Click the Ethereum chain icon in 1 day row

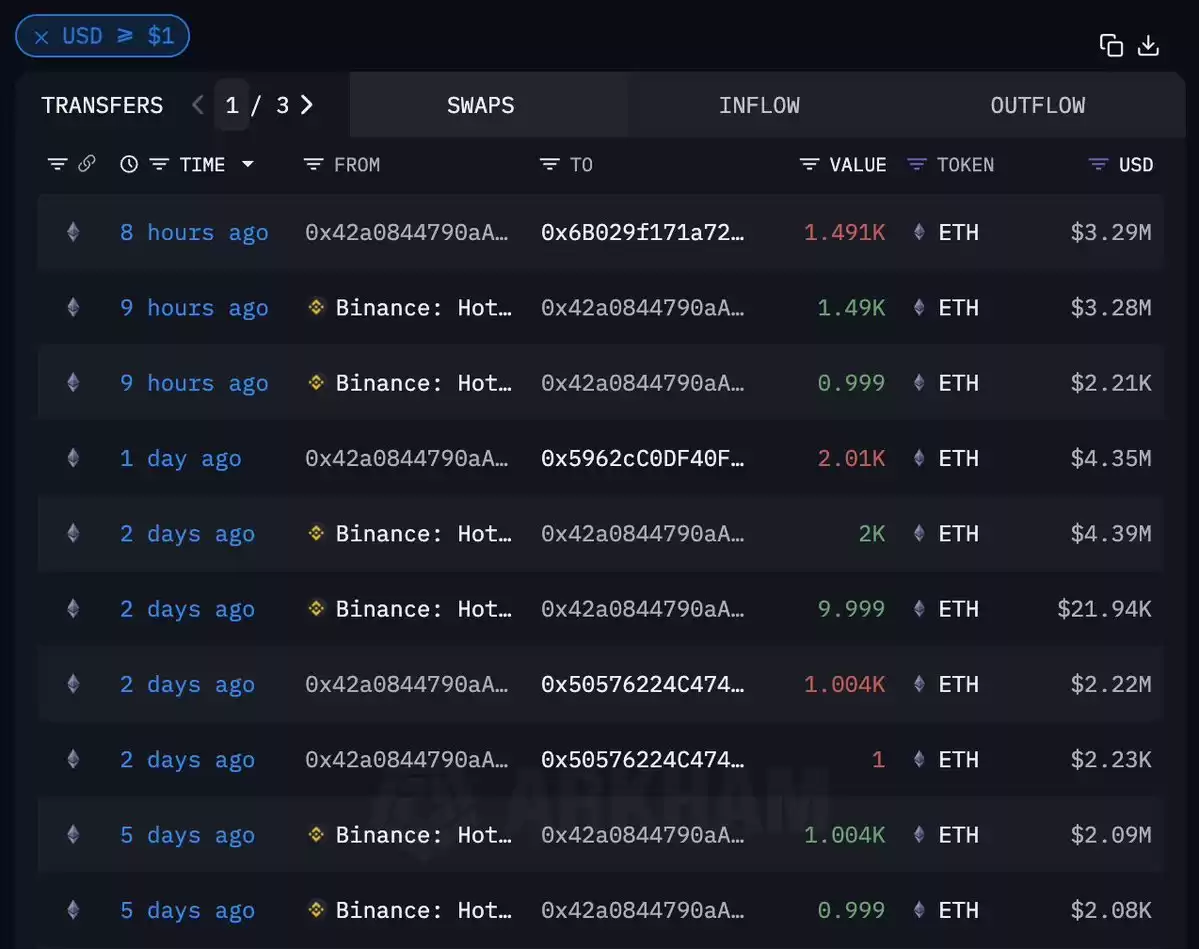[x=73, y=457]
